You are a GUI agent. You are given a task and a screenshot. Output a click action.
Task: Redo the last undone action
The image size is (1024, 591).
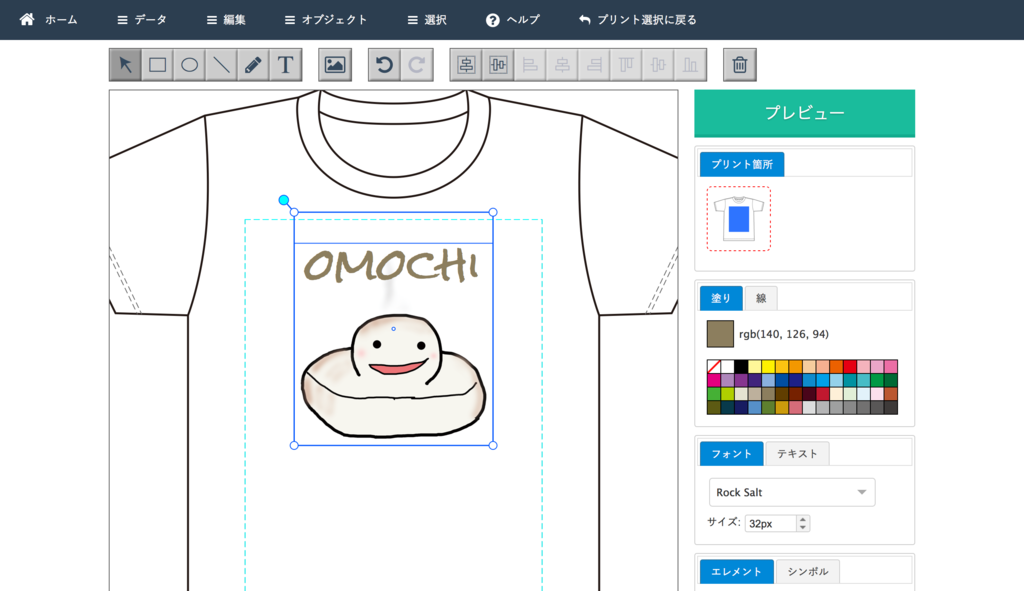[x=417, y=65]
